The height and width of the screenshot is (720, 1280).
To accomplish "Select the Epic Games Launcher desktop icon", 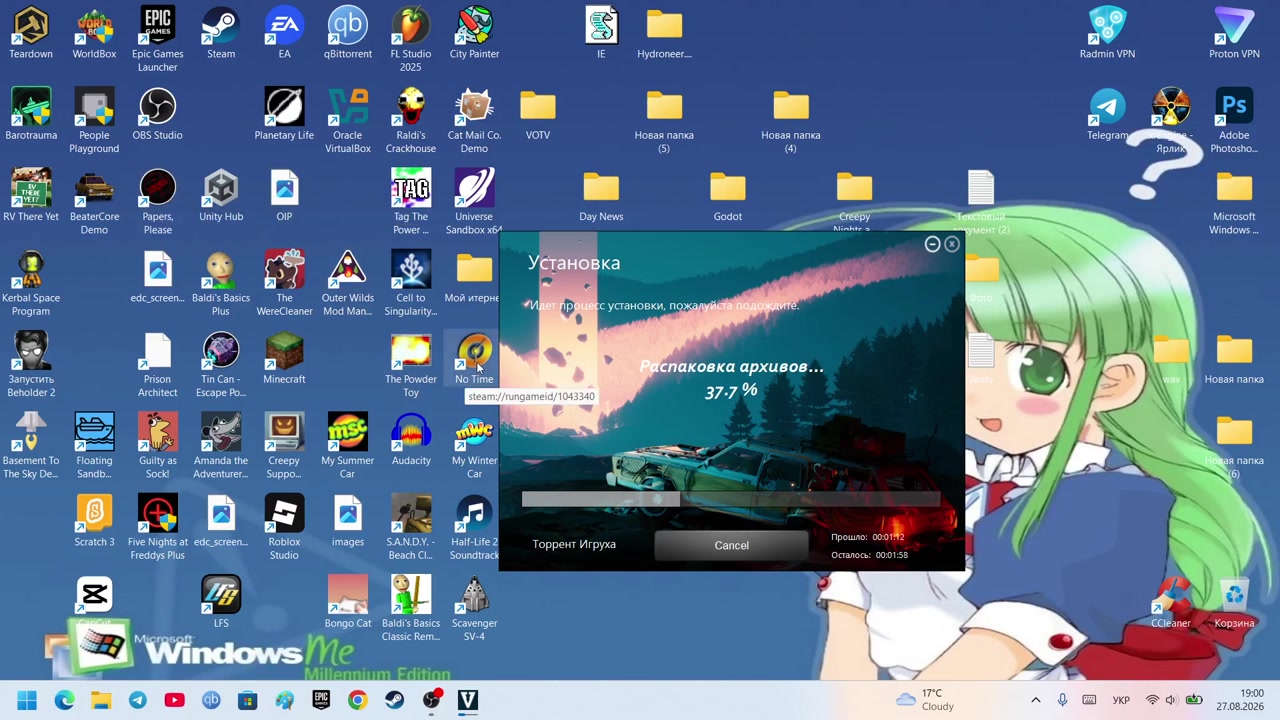I will click(158, 40).
